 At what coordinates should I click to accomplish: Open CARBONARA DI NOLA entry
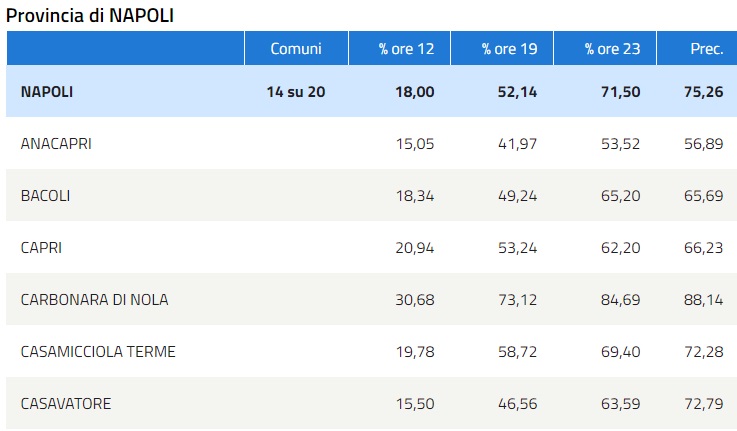[94, 300]
